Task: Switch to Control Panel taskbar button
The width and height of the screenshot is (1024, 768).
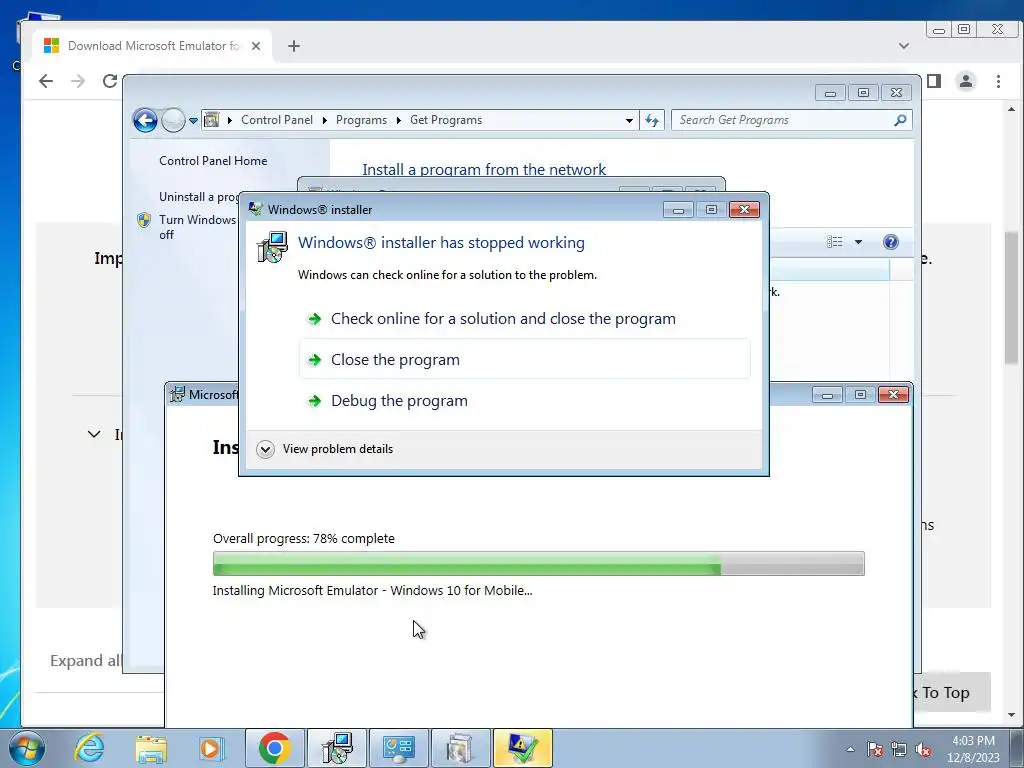Action: coord(399,748)
